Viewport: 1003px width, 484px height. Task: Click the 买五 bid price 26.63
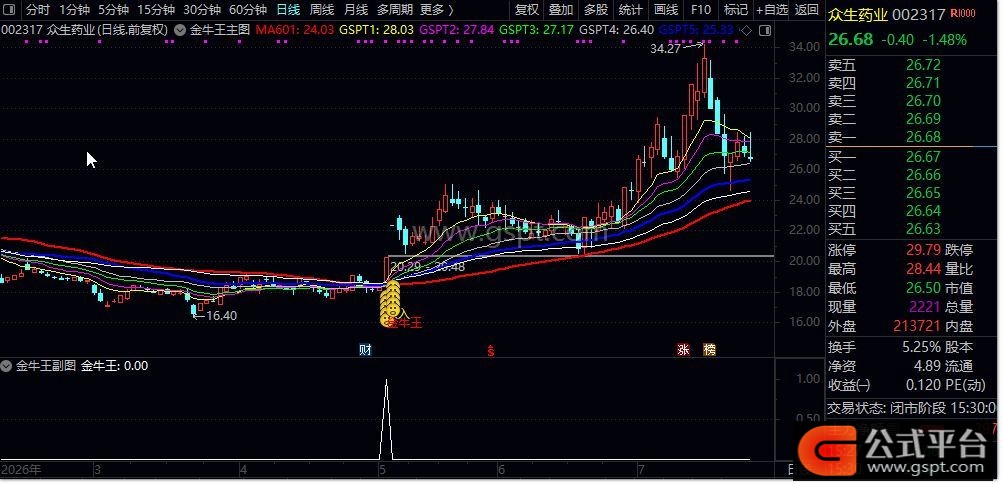coord(923,229)
